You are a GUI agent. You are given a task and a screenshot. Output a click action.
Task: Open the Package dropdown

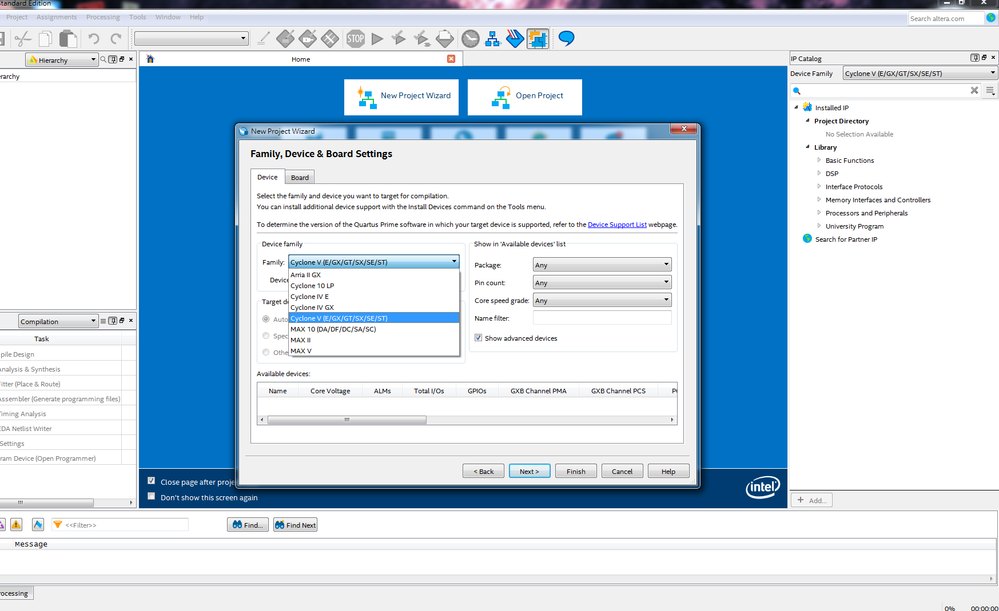601,265
